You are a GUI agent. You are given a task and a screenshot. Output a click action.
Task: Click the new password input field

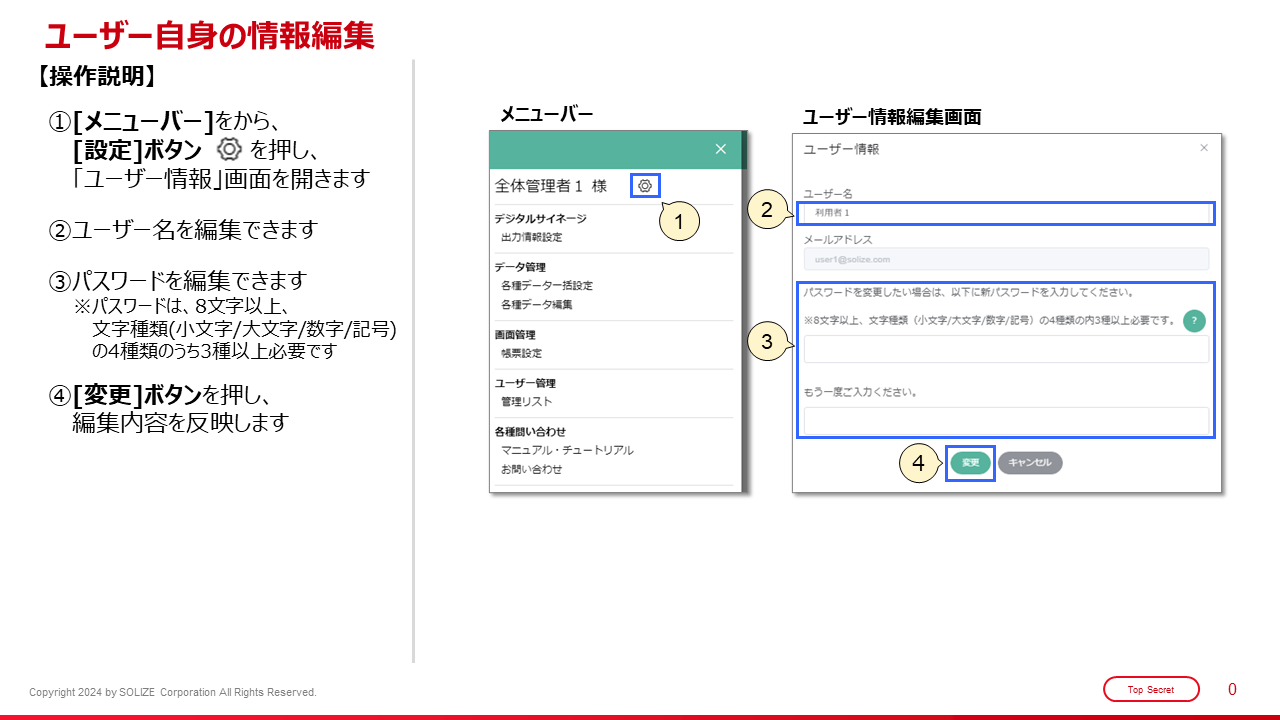click(x=1006, y=349)
